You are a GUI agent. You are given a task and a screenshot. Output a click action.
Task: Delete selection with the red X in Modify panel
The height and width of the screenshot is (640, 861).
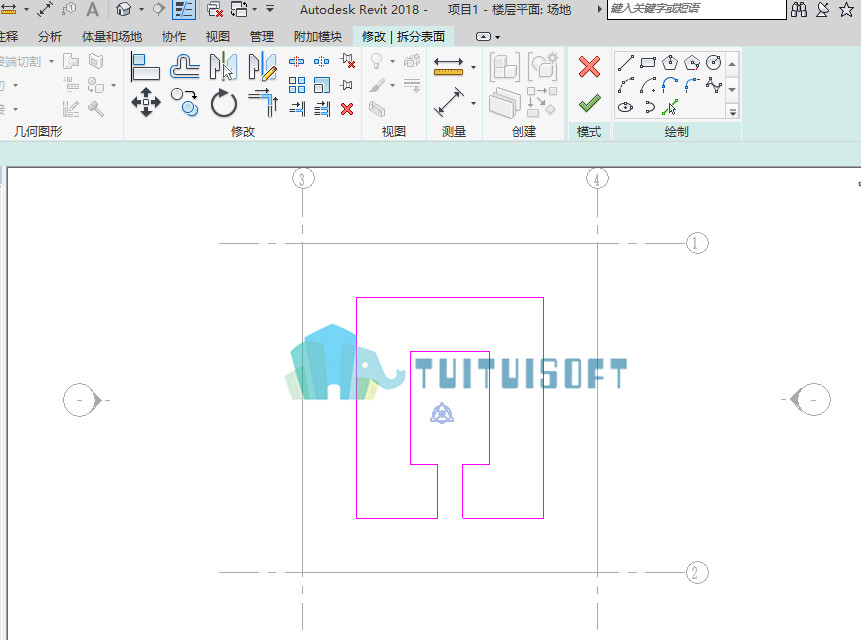347,109
